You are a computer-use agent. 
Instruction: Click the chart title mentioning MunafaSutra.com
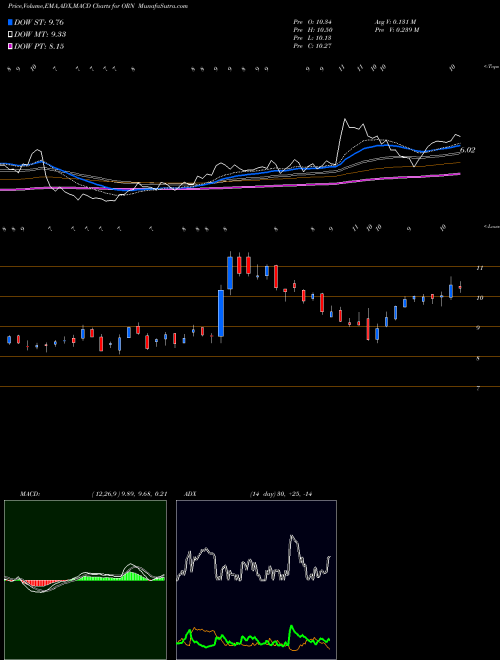coord(98,6)
